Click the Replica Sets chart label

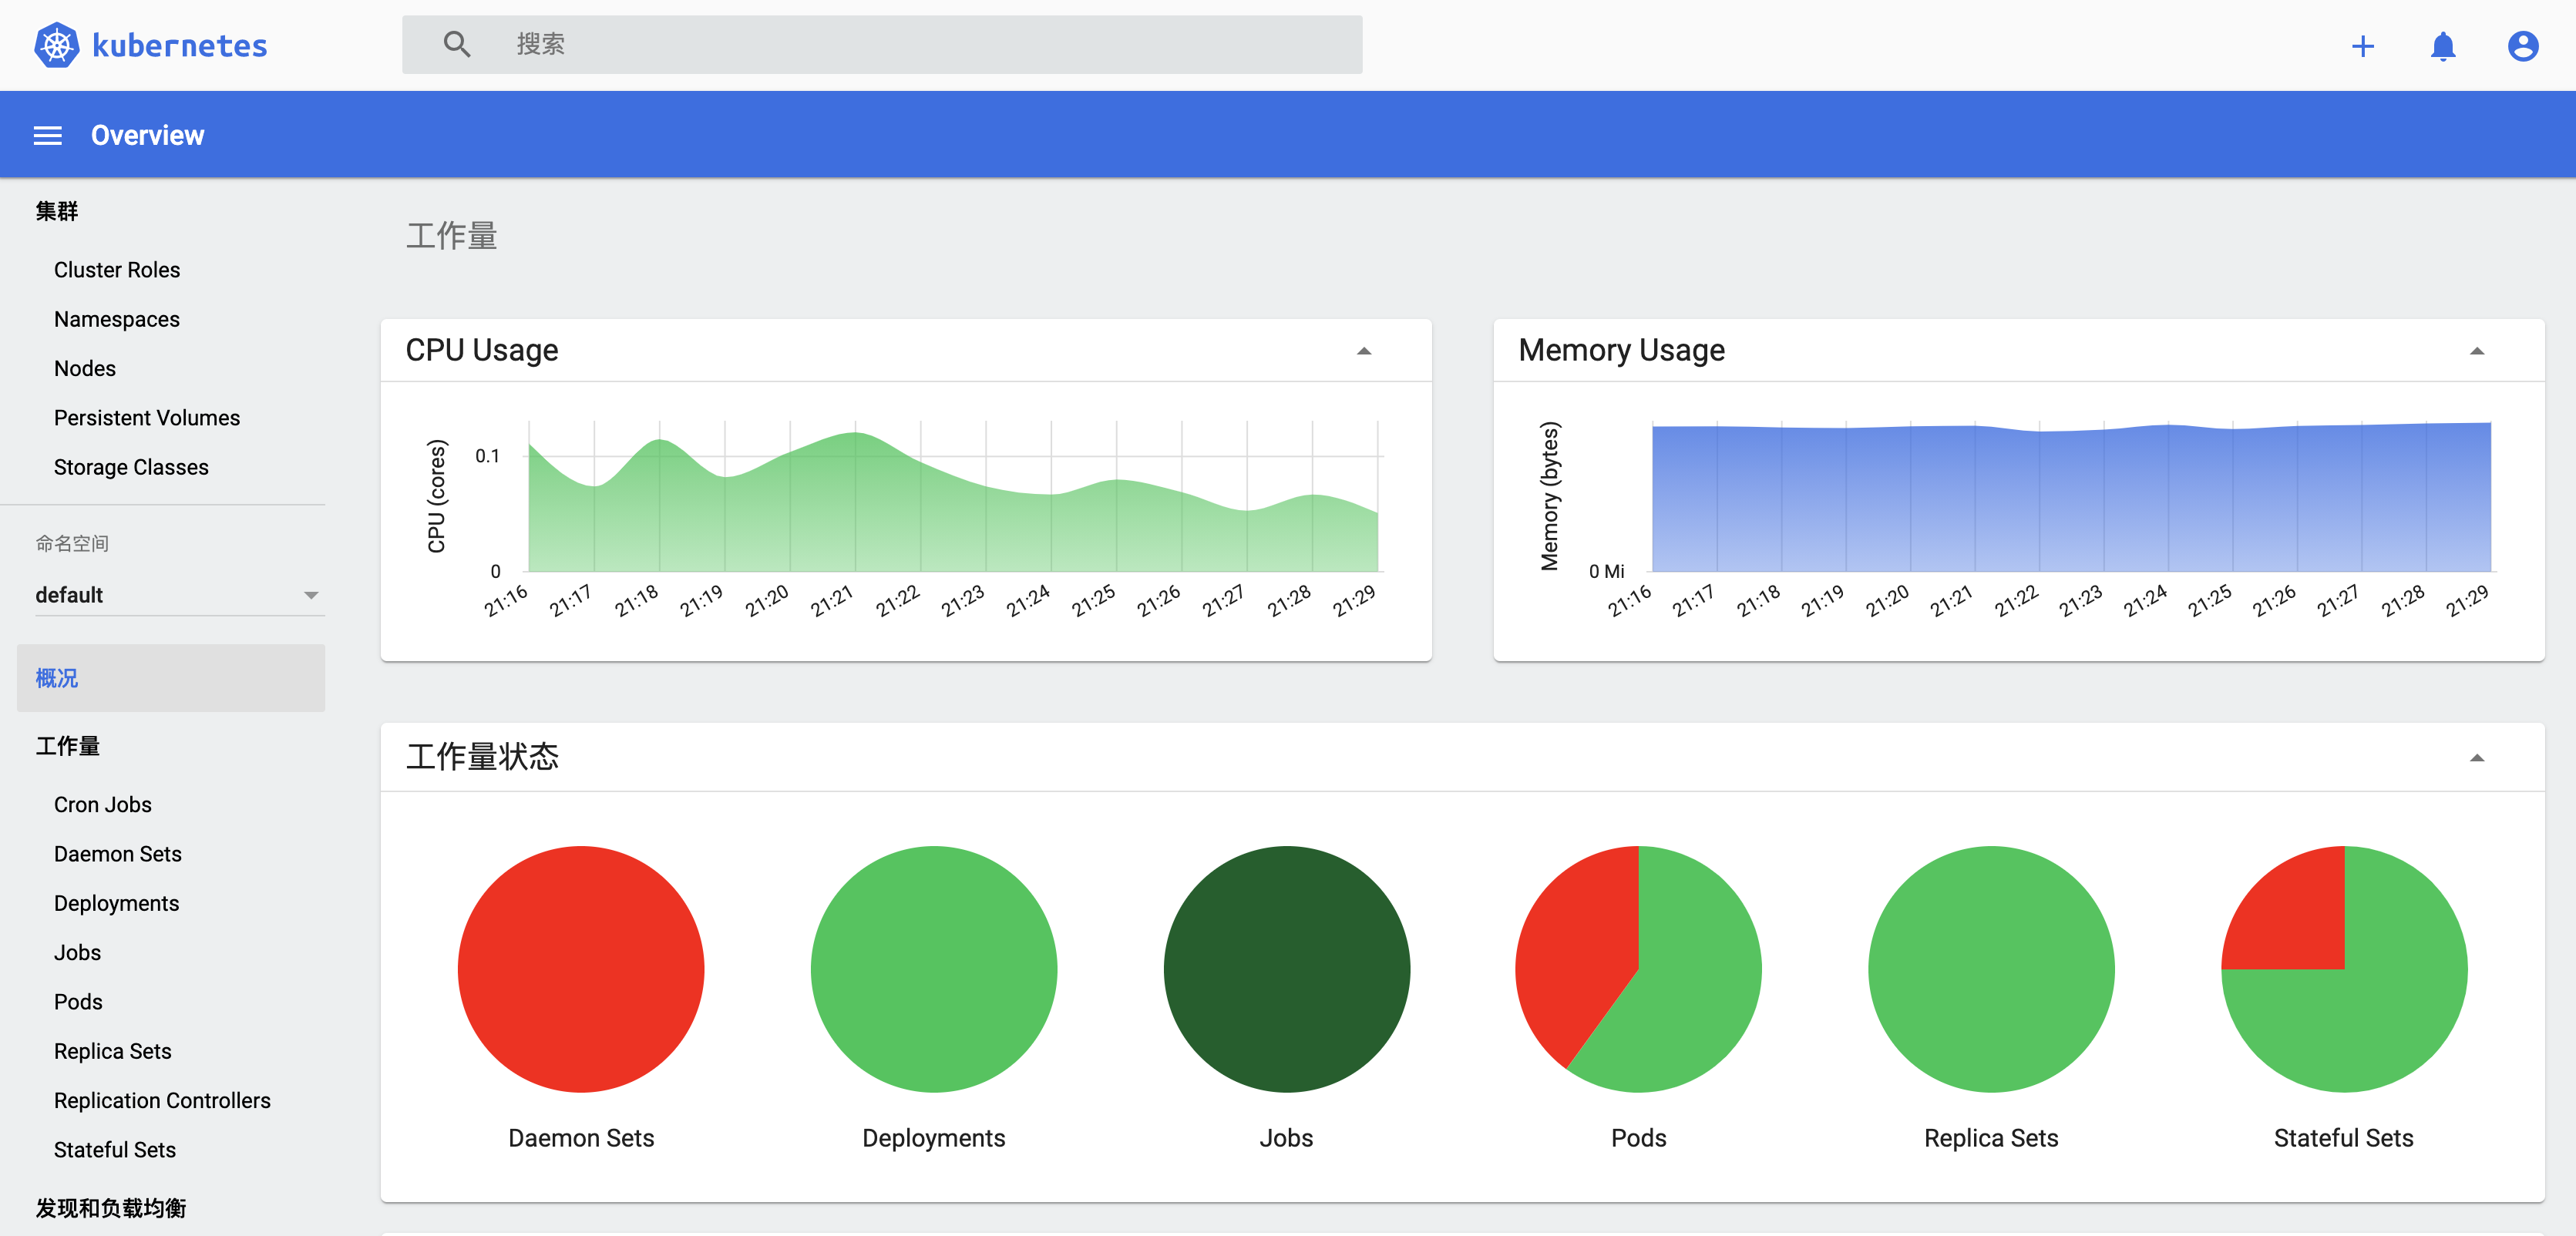click(1991, 1138)
